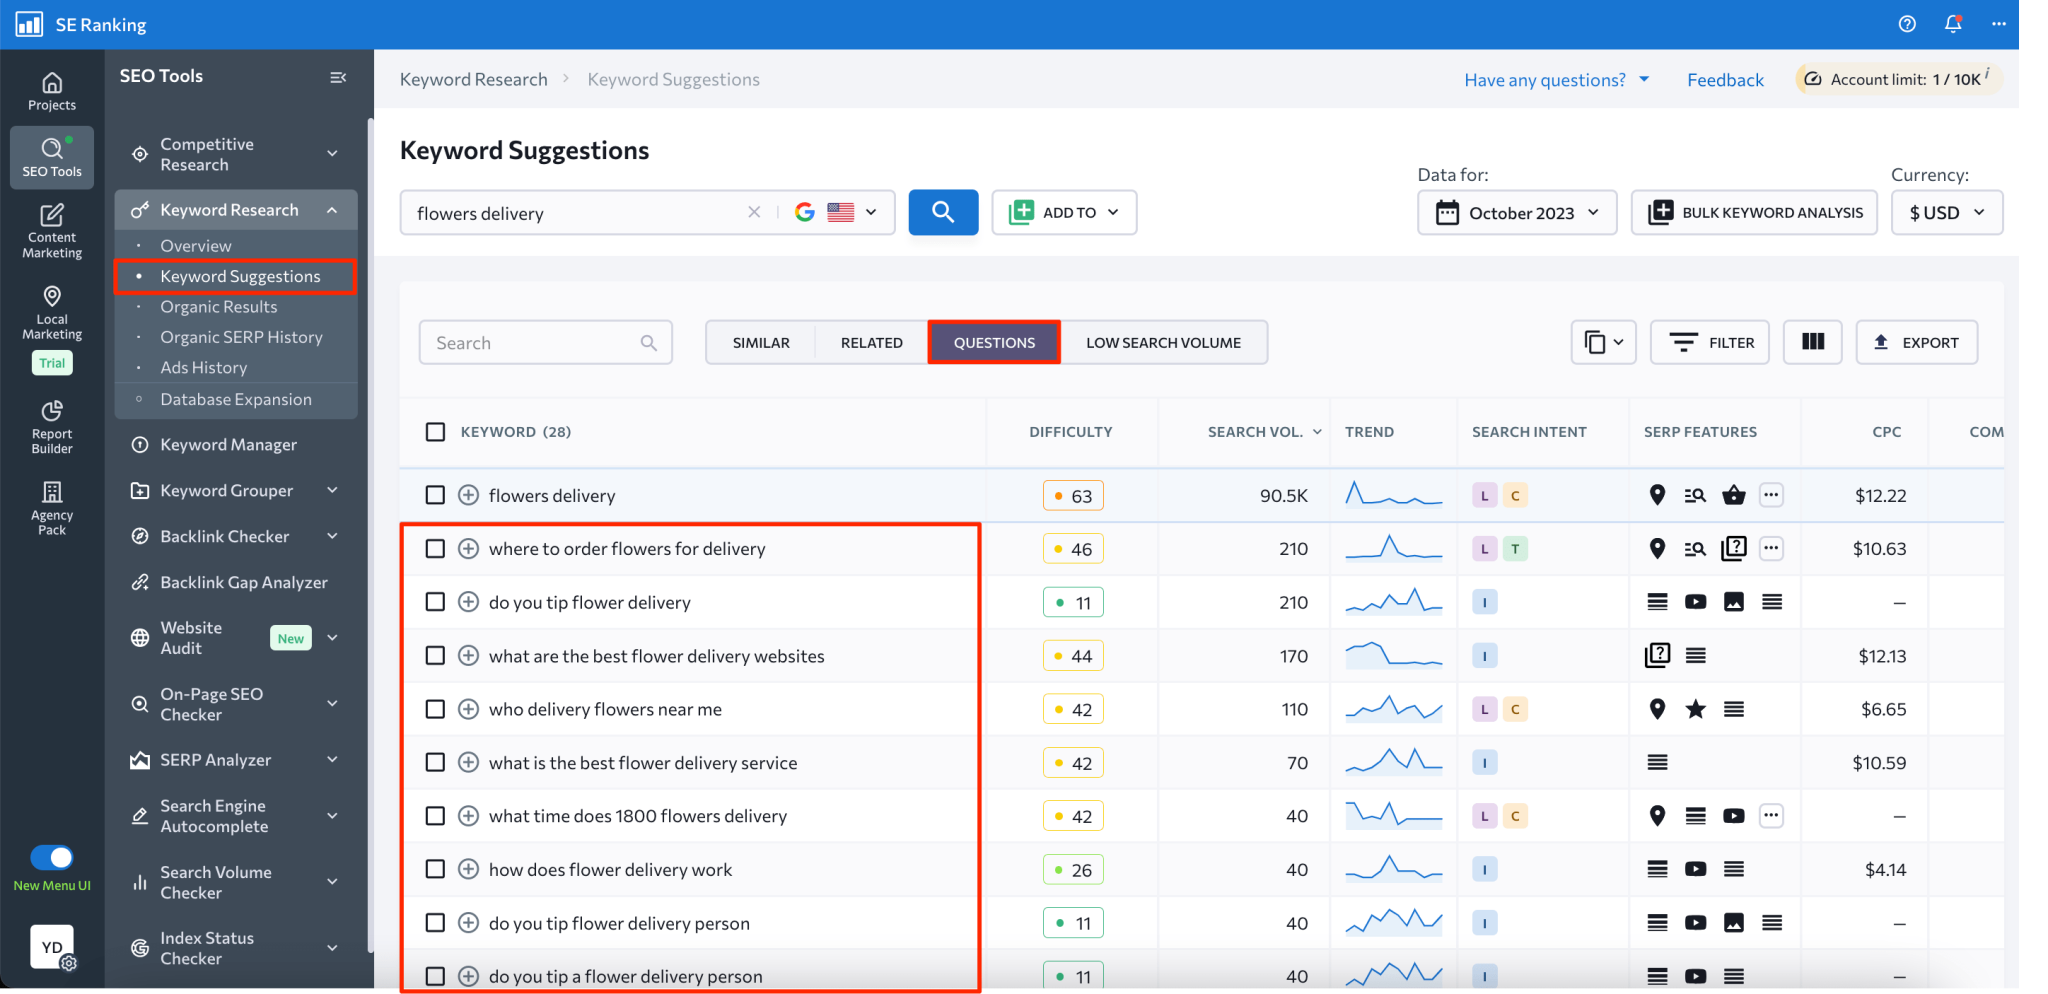The width and height of the screenshot is (2048, 994).
Task: Open the copy keywords icon above the table
Action: (1602, 342)
